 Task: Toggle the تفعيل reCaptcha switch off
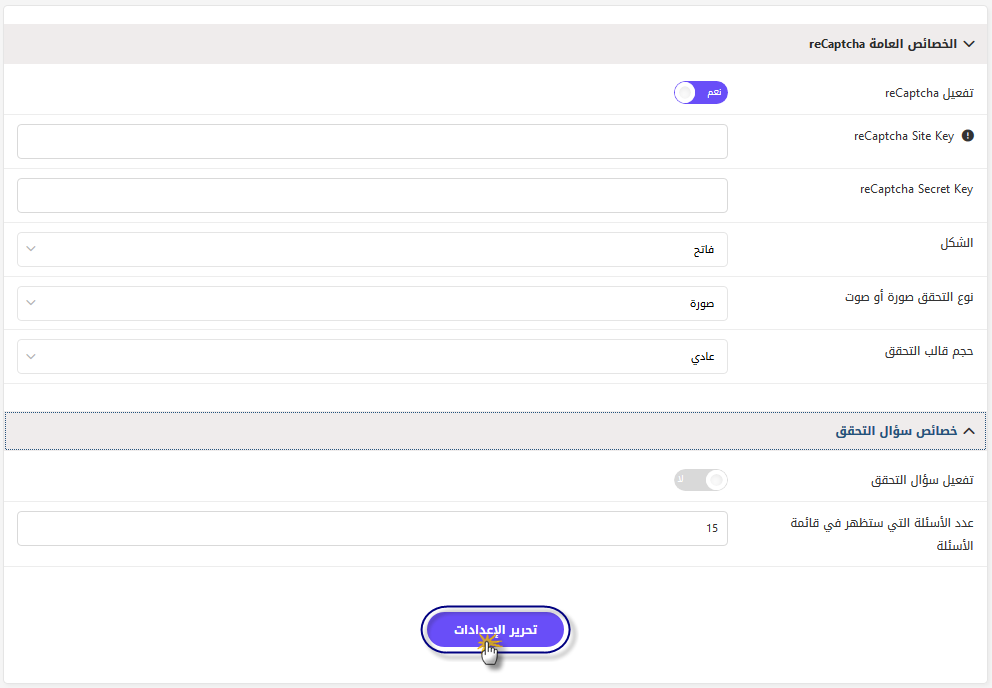point(700,93)
